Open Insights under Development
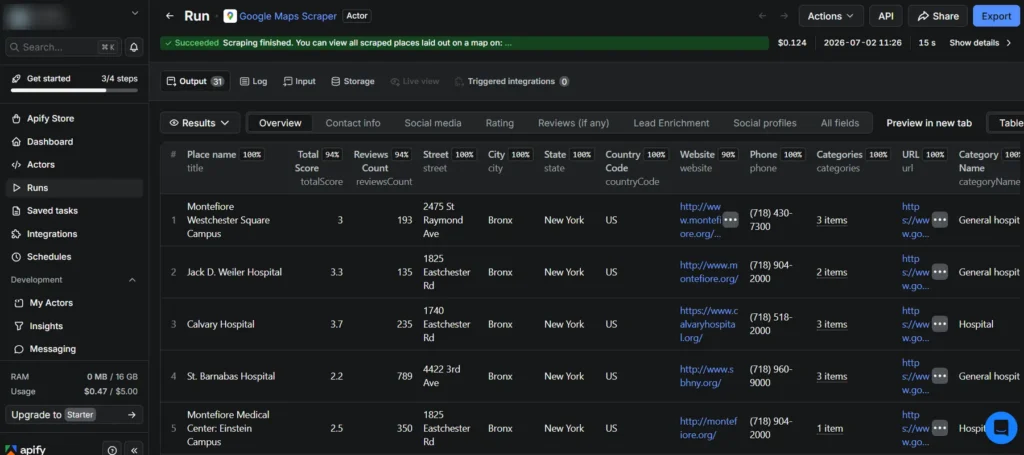This screenshot has height=455, width=1024. pyautogui.click(x=46, y=326)
